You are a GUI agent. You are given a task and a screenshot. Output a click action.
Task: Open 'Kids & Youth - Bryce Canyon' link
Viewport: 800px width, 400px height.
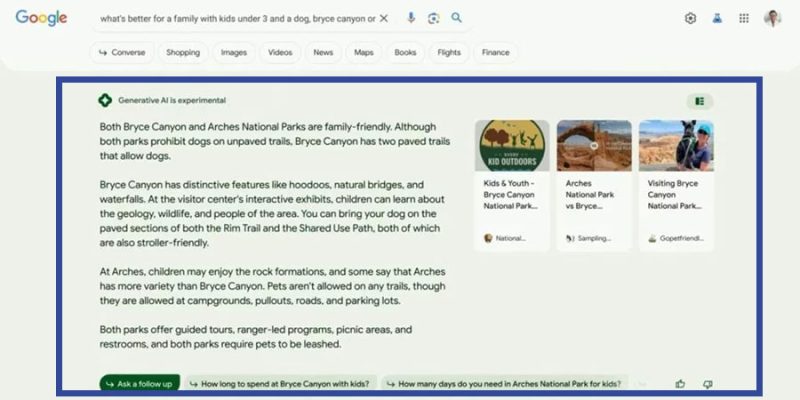509,194
